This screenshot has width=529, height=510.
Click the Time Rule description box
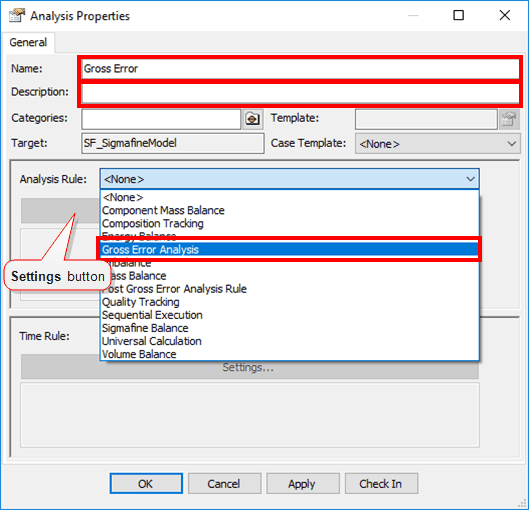250,415
